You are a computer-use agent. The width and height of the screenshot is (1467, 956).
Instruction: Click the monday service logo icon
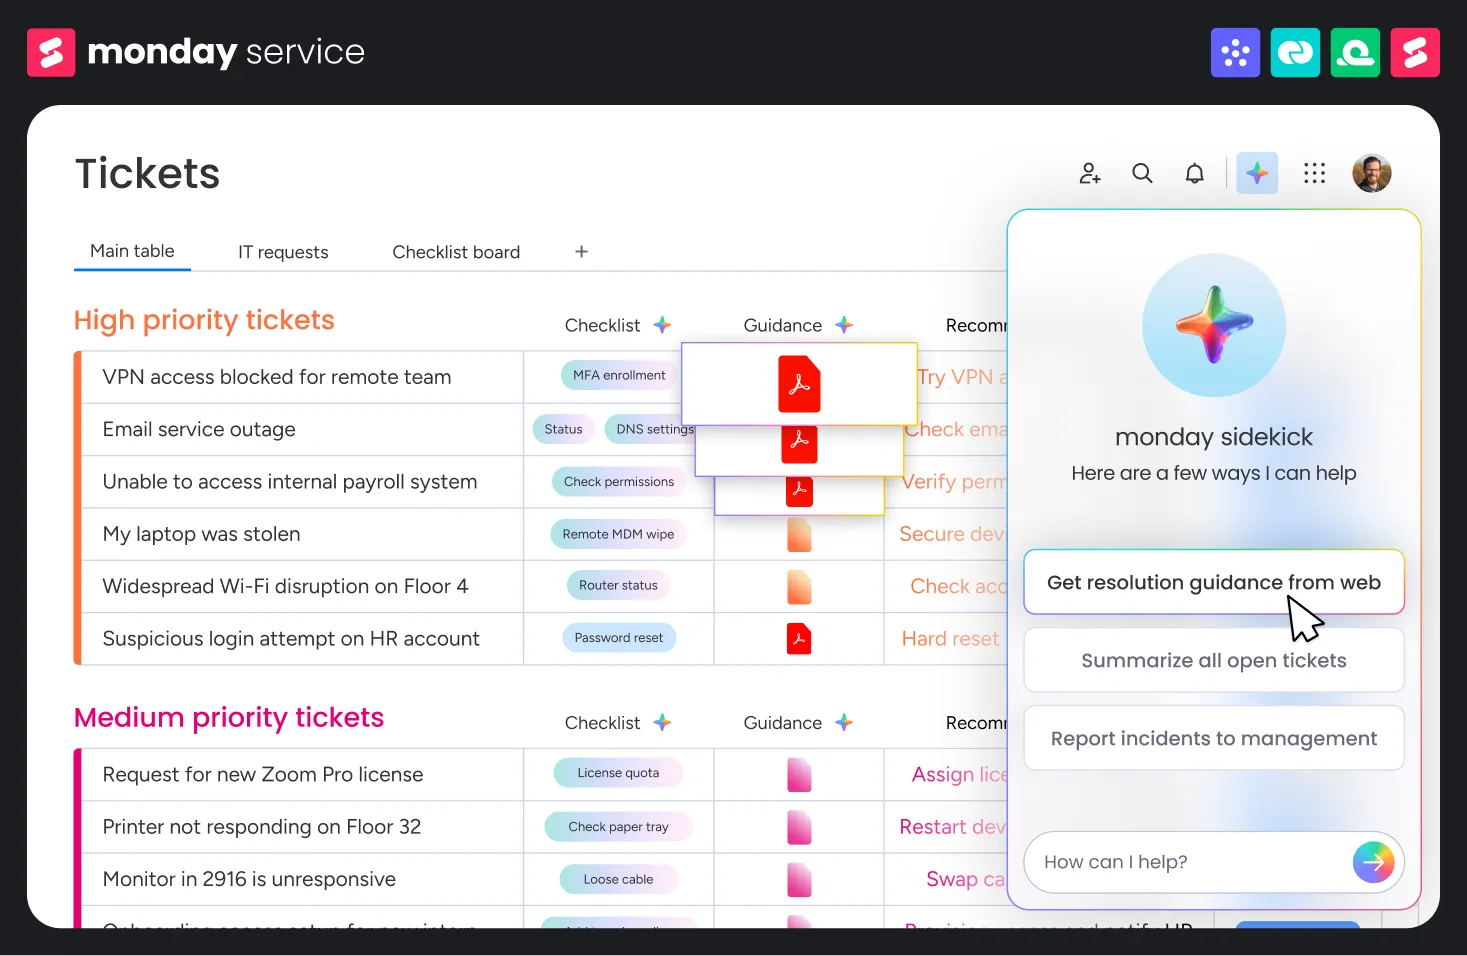click(51, 52)
